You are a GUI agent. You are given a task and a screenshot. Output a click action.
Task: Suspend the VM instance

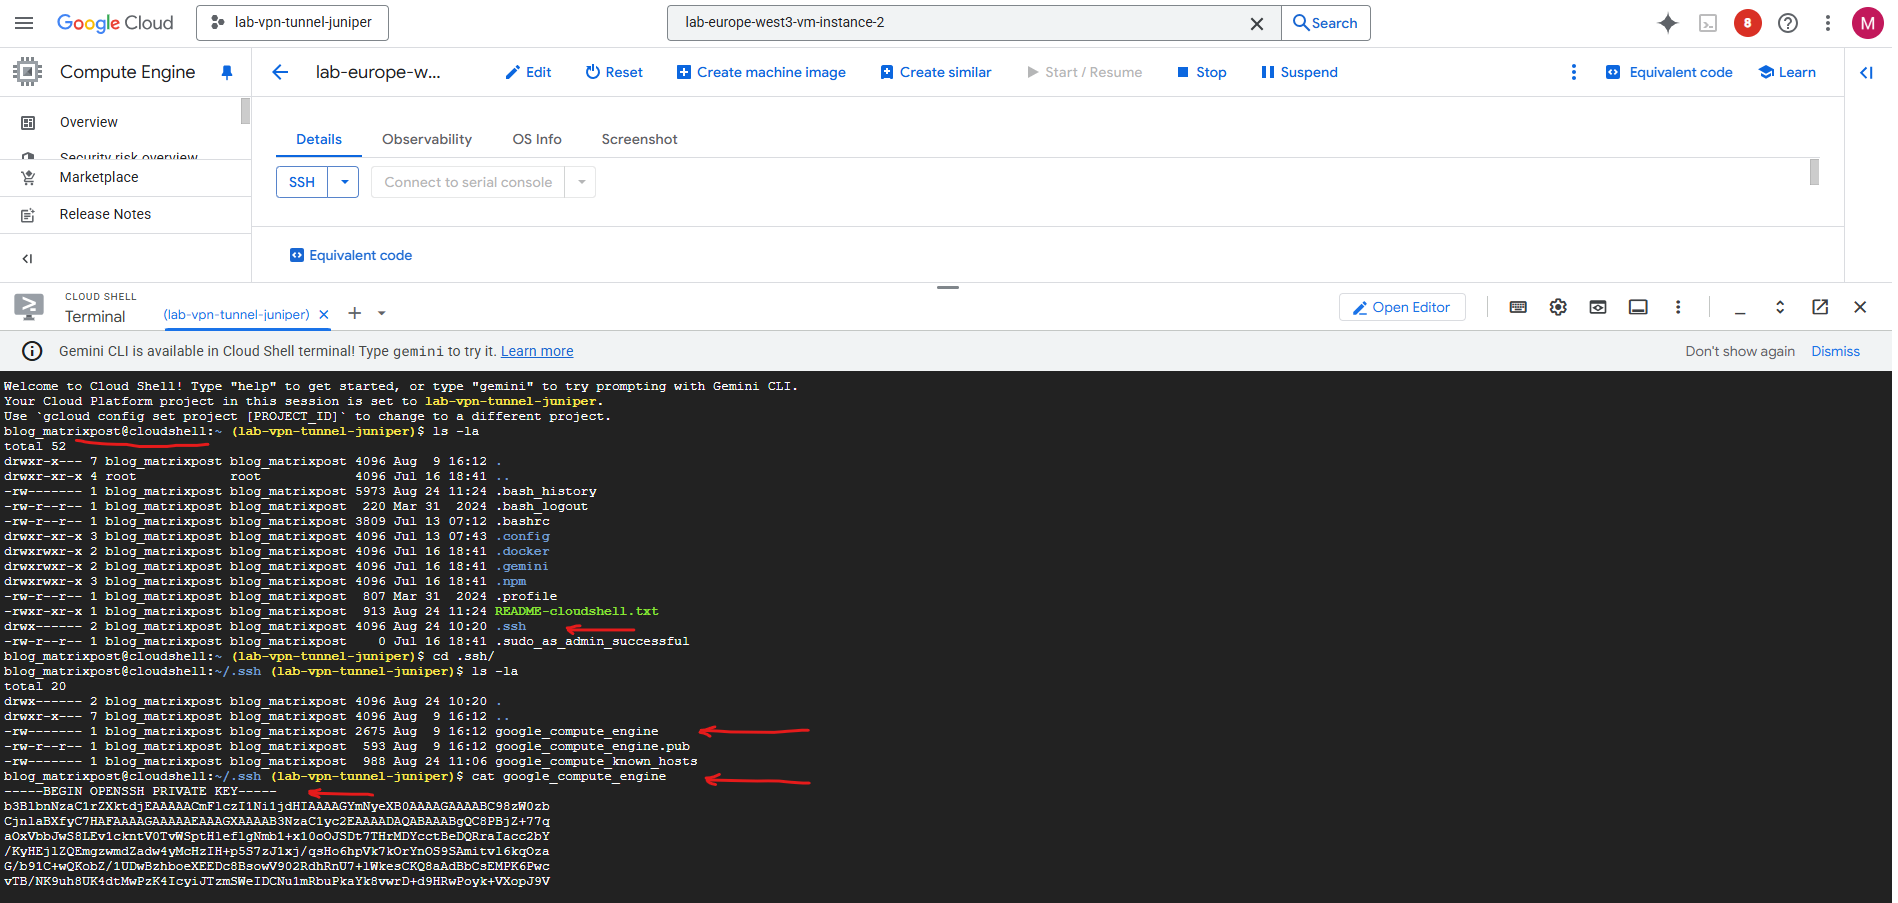coord(1299,72)
